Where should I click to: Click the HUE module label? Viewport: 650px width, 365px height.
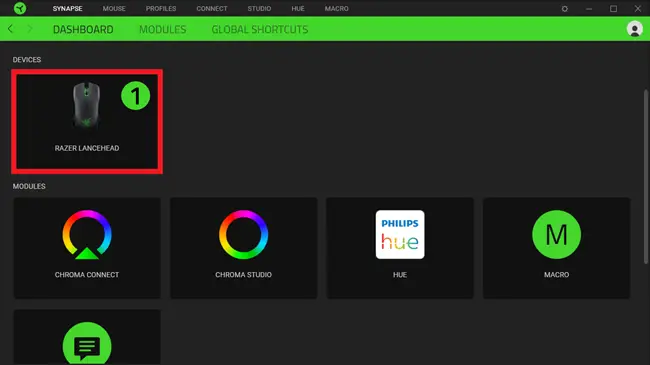pos(400,275)
